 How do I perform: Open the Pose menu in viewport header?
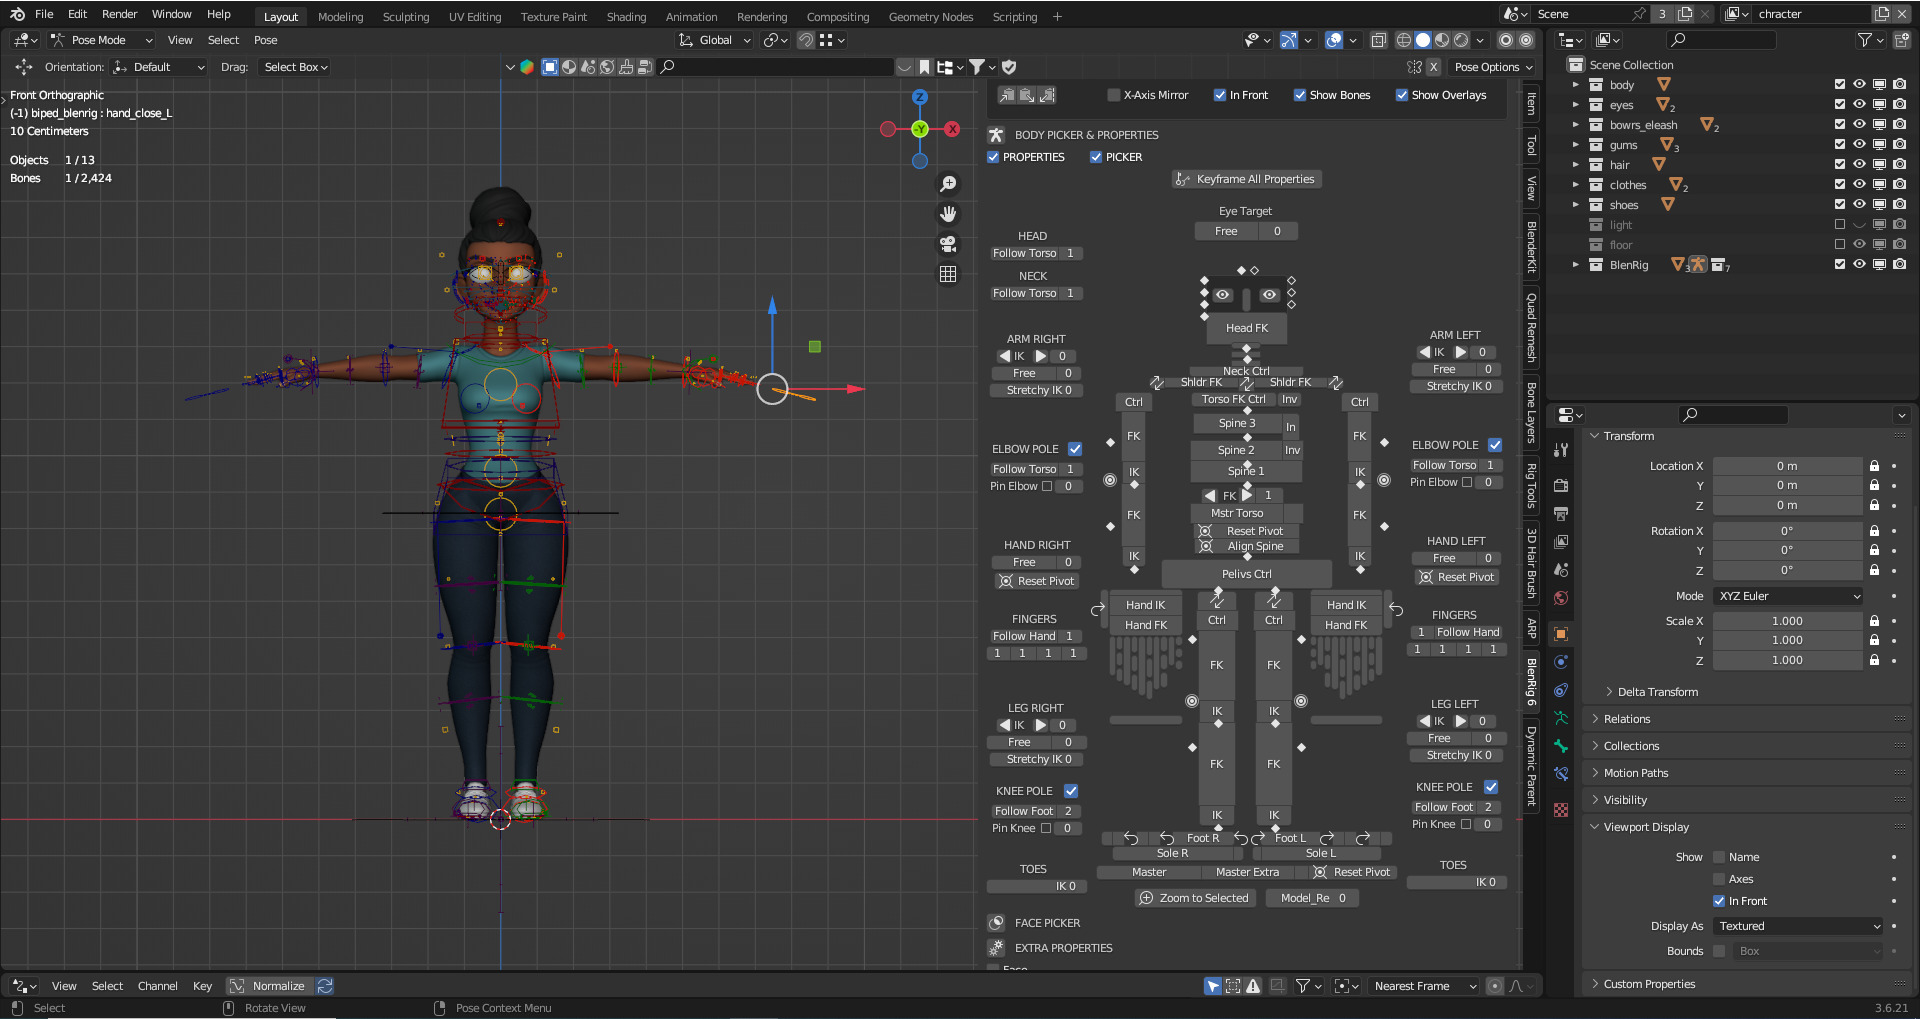coord(266,40)
